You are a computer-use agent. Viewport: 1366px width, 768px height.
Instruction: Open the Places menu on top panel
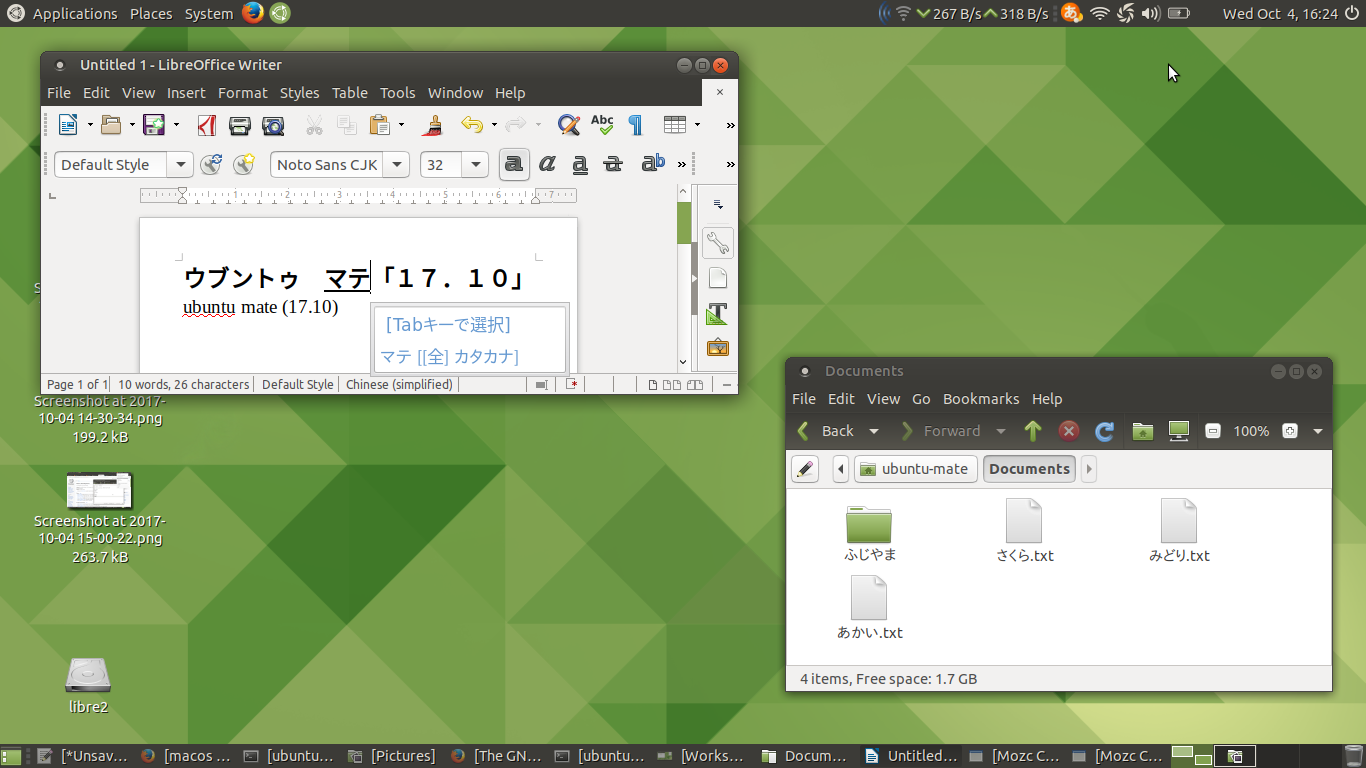151,13
